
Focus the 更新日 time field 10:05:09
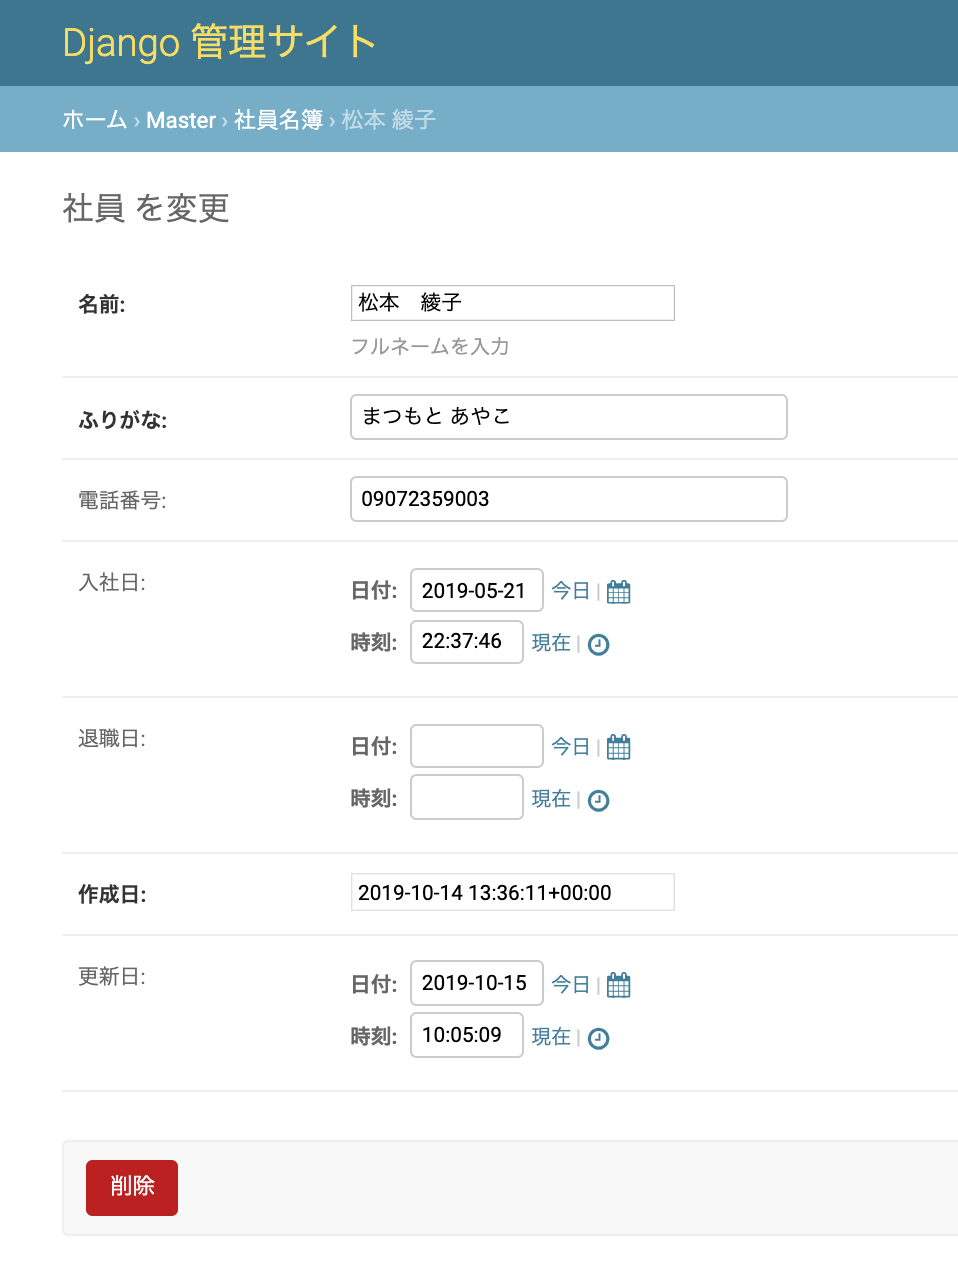[x=467, y=1035]
